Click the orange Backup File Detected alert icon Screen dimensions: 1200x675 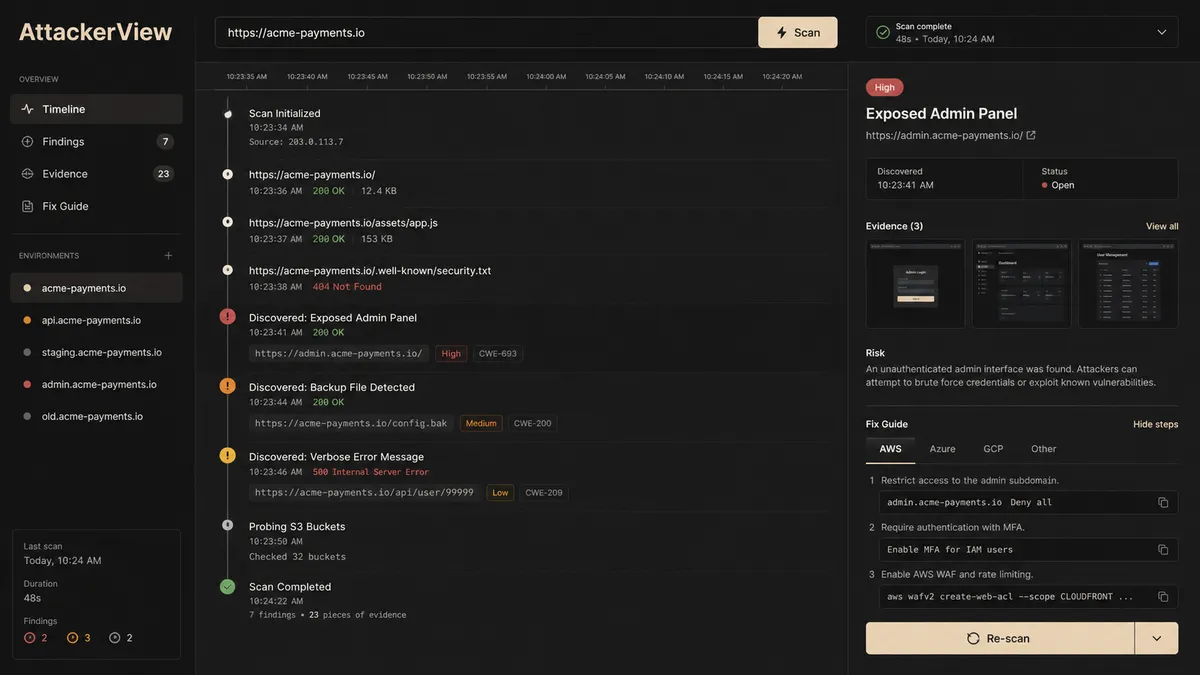tap(227, 386)
